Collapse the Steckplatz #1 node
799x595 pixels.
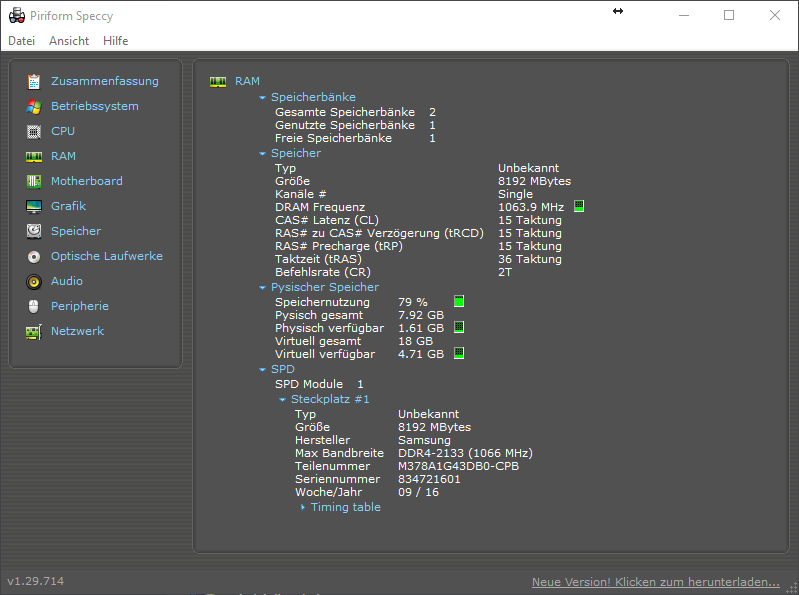pos(282,400)
